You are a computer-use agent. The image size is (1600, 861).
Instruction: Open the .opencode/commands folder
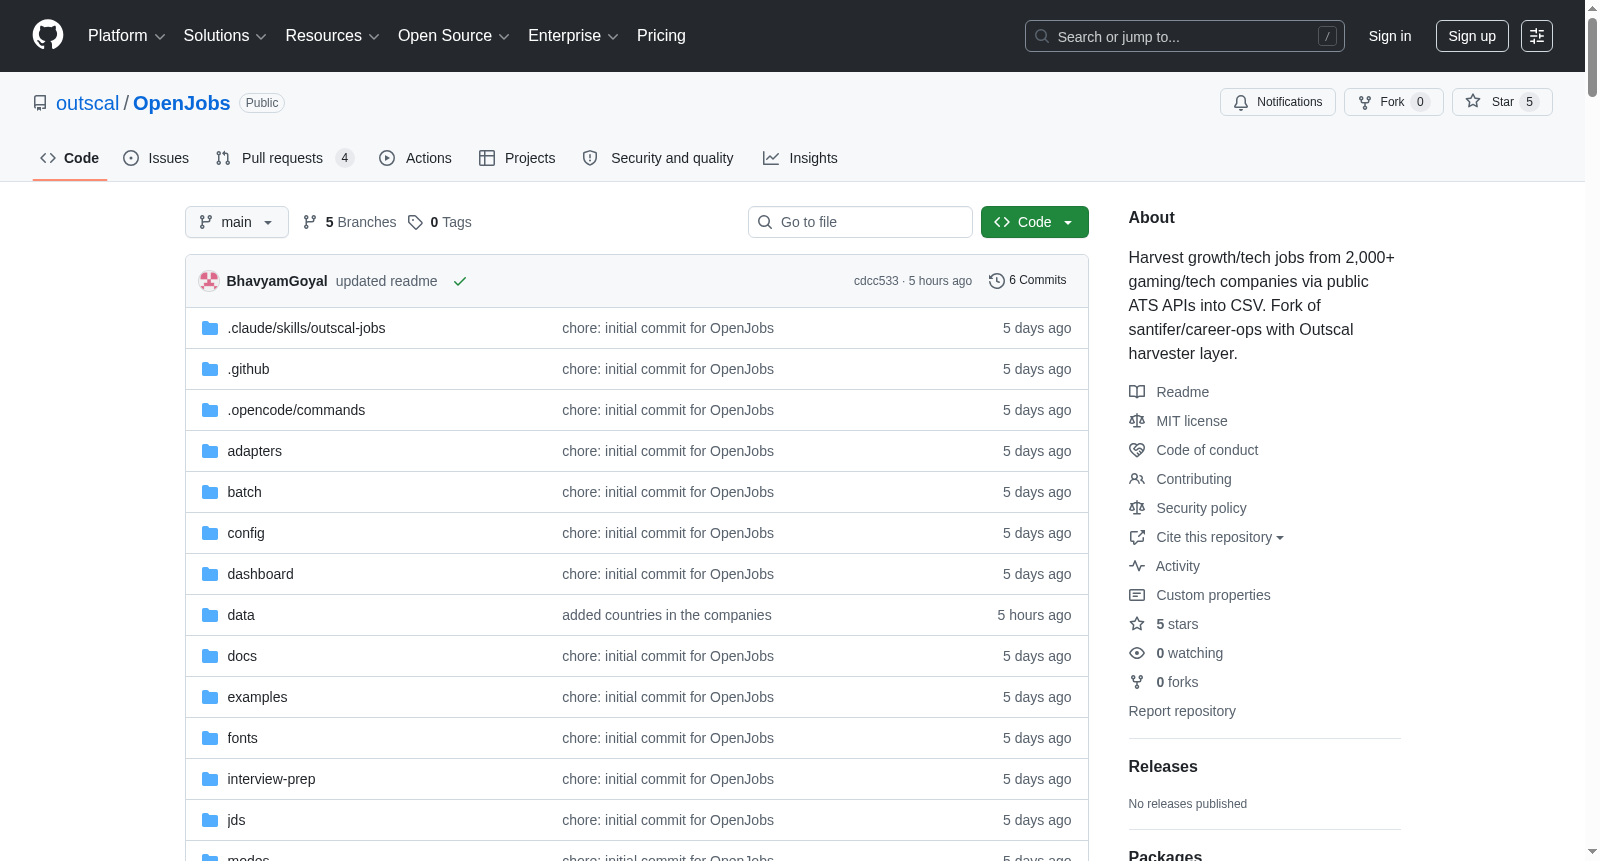tap(296, 410)
